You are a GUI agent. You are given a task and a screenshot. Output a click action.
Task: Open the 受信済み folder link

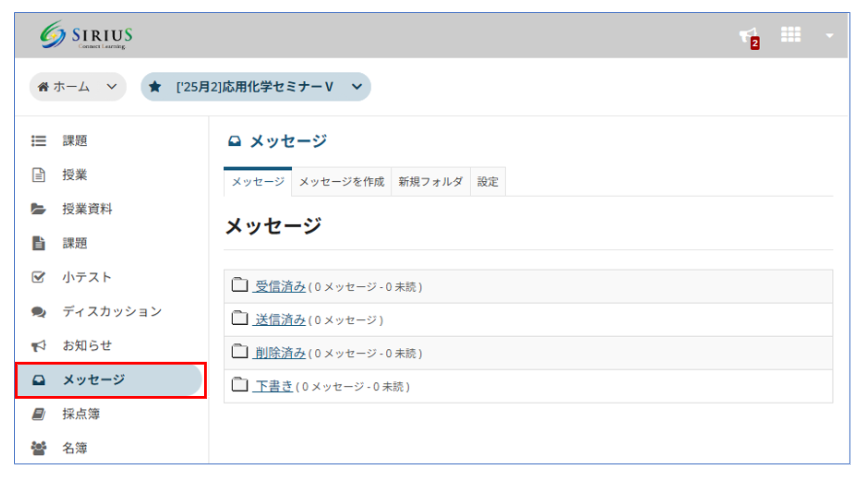280,286
